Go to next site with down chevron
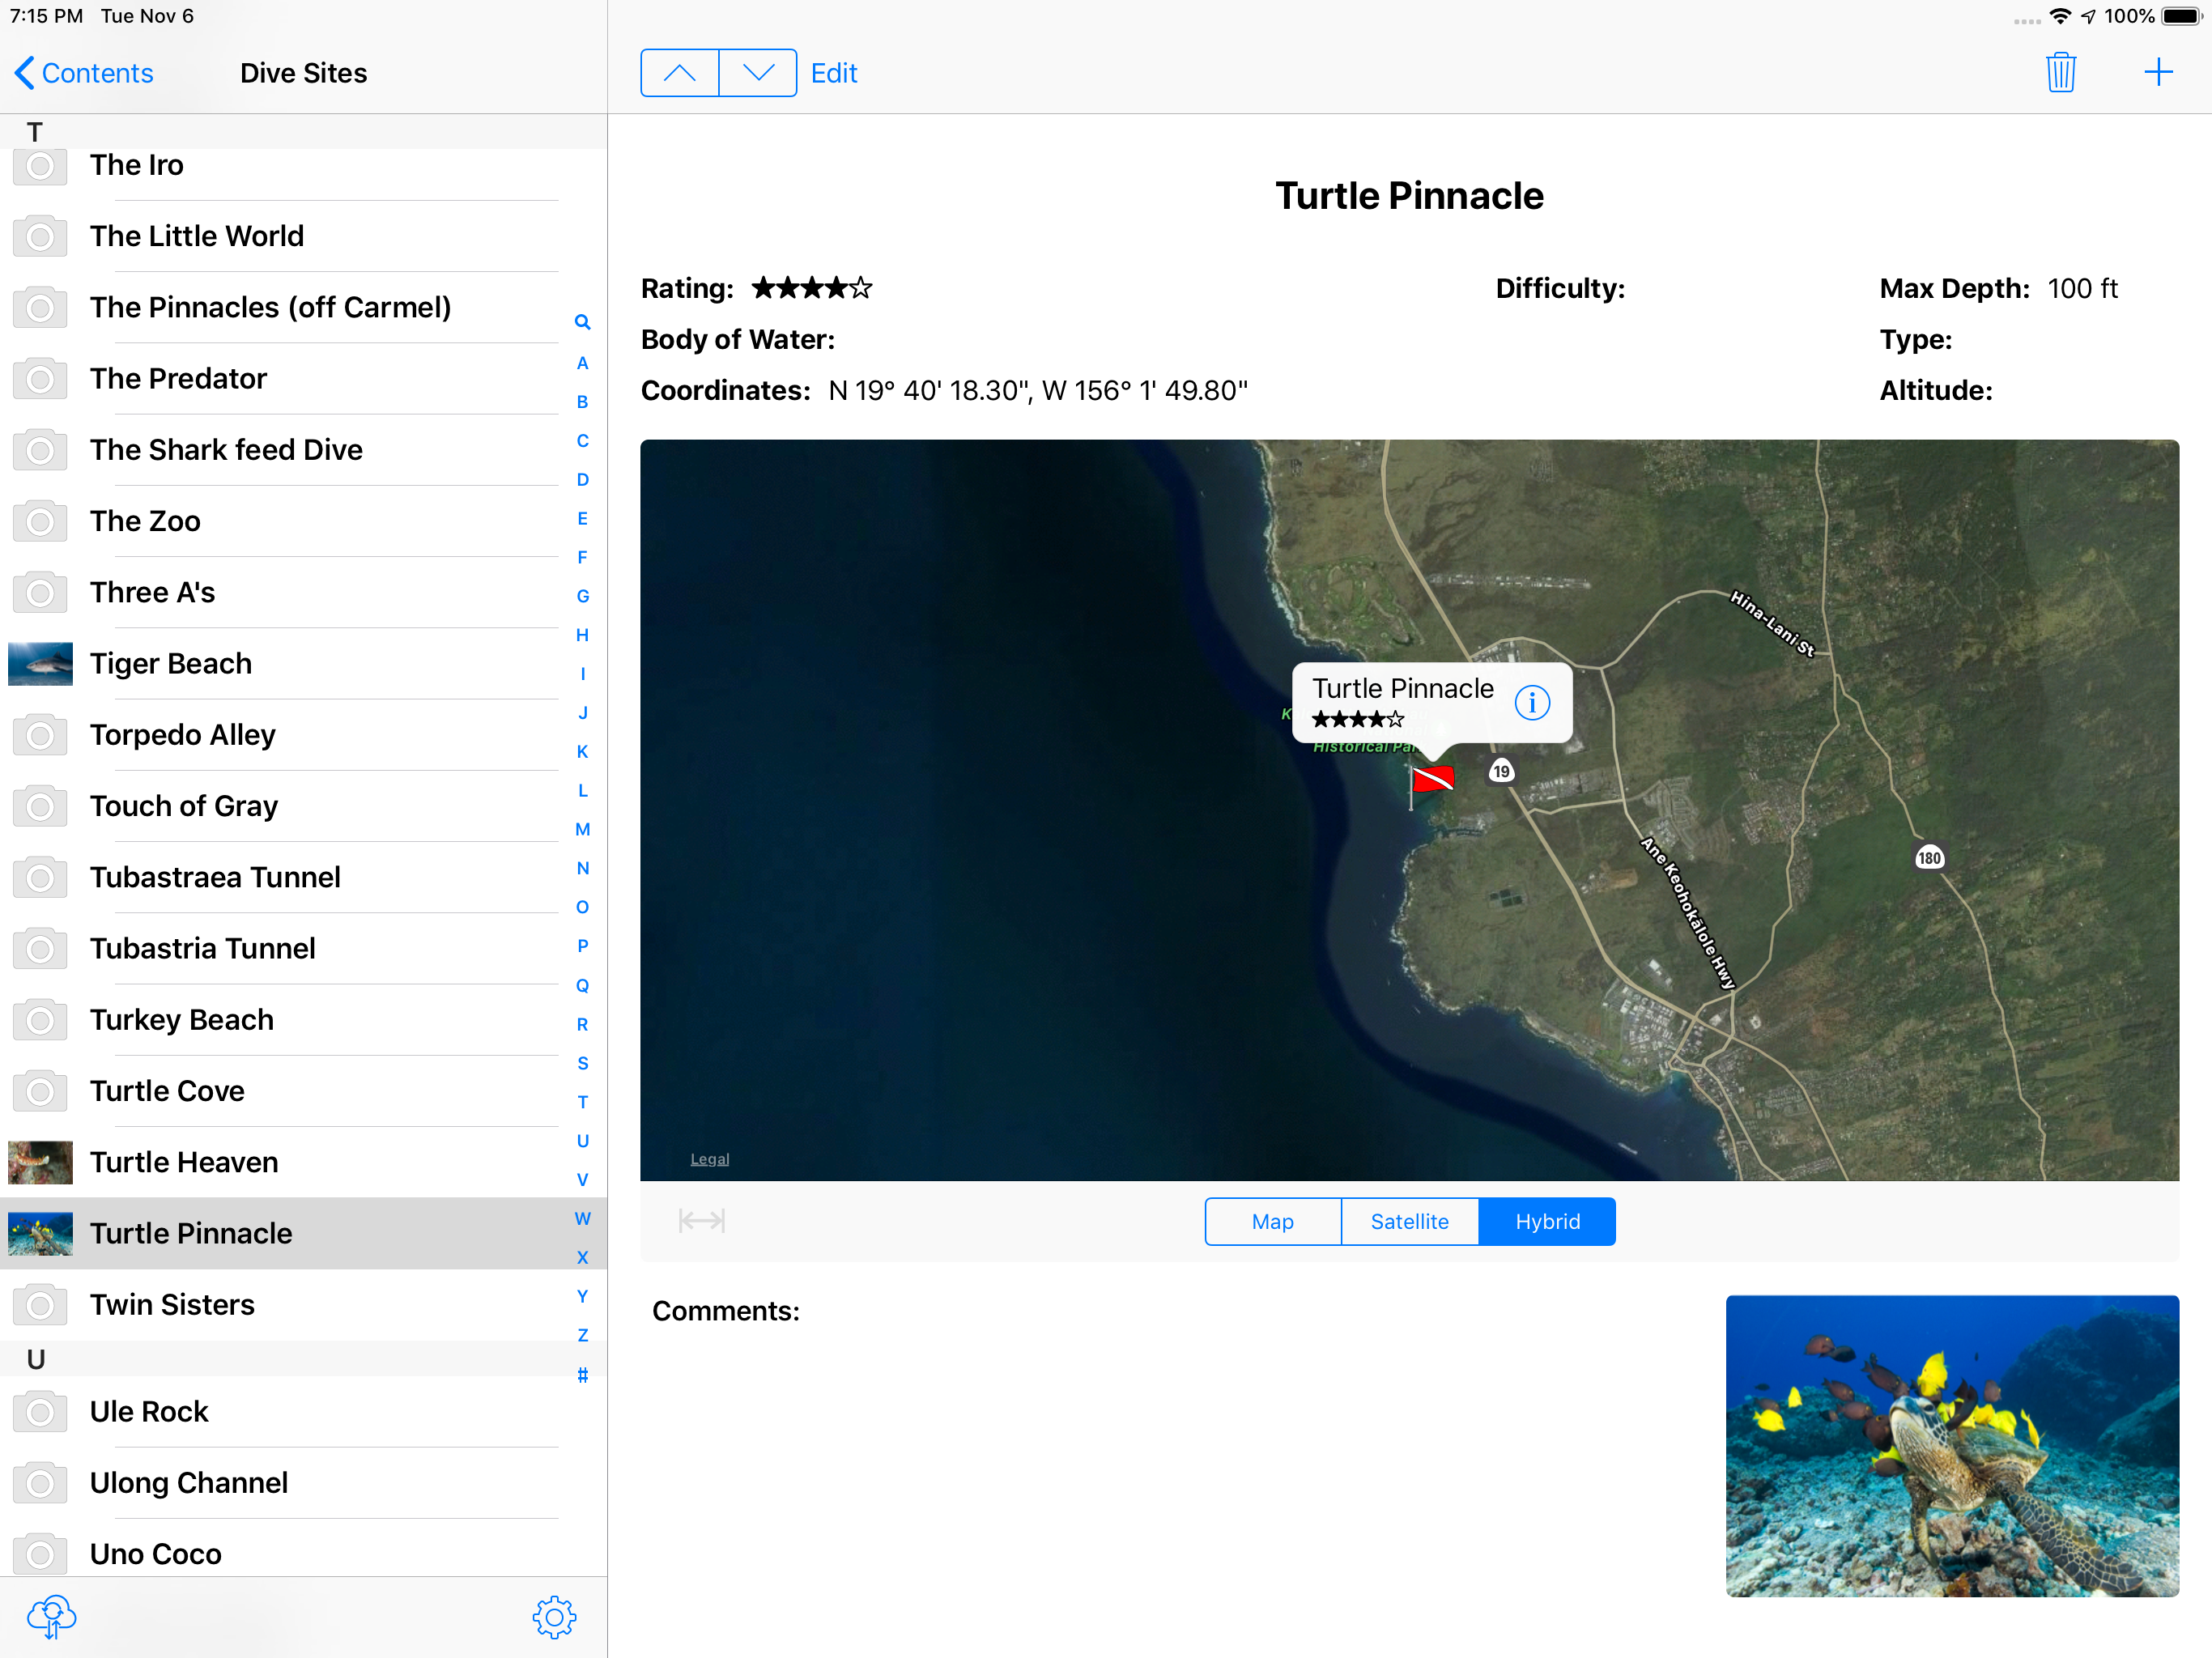The image size is (2212, 1658). tap(758, 73)
